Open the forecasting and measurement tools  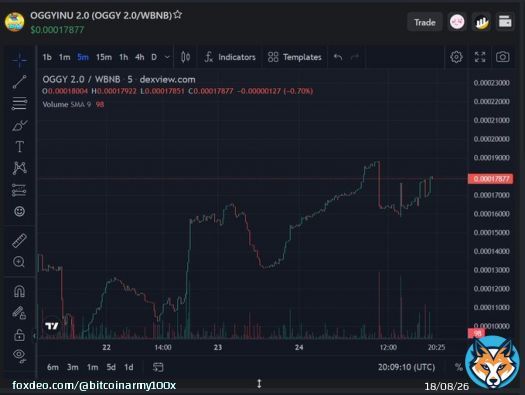click(19, 190)
